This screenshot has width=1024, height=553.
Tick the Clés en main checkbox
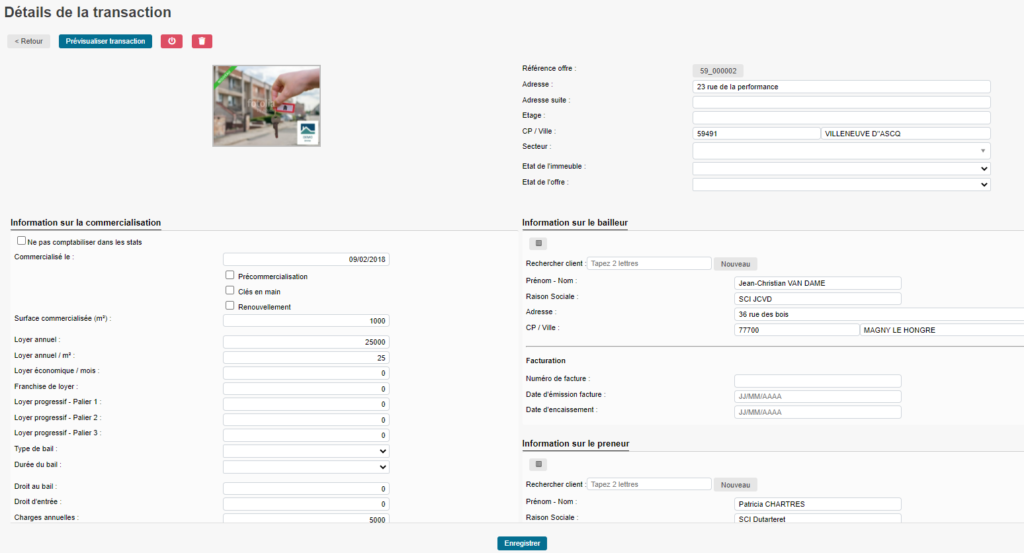tap(230, 290)
